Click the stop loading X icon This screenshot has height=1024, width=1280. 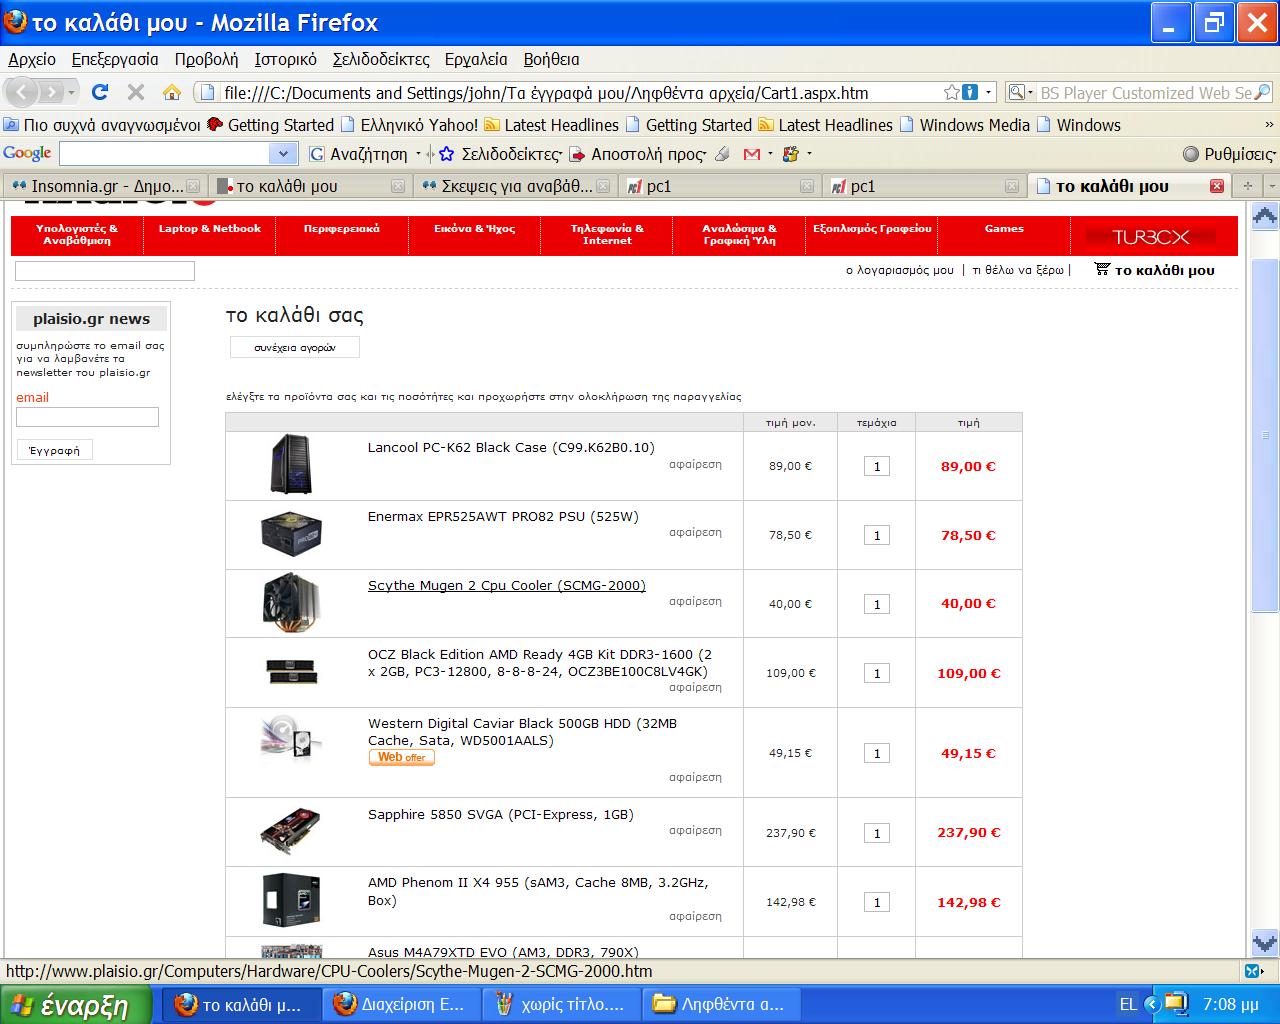click(x=136, y=92)
